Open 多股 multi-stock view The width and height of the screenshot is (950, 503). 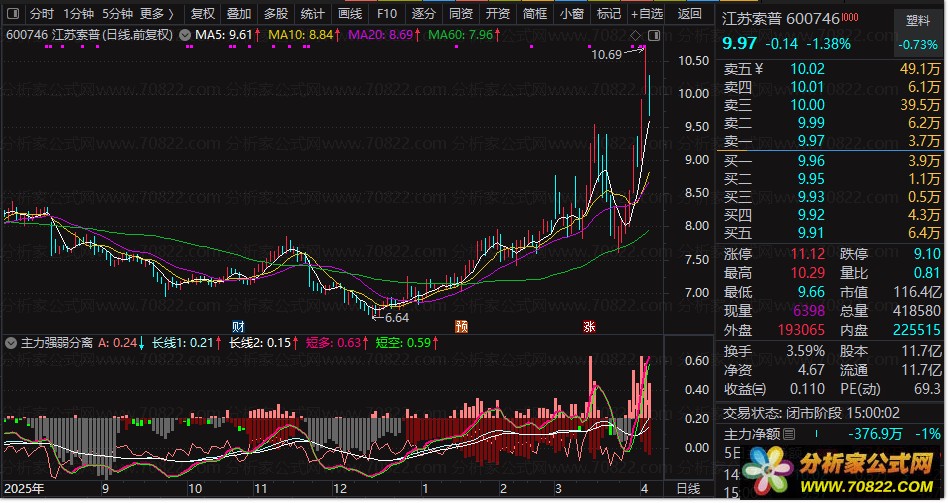coord(276,13)
